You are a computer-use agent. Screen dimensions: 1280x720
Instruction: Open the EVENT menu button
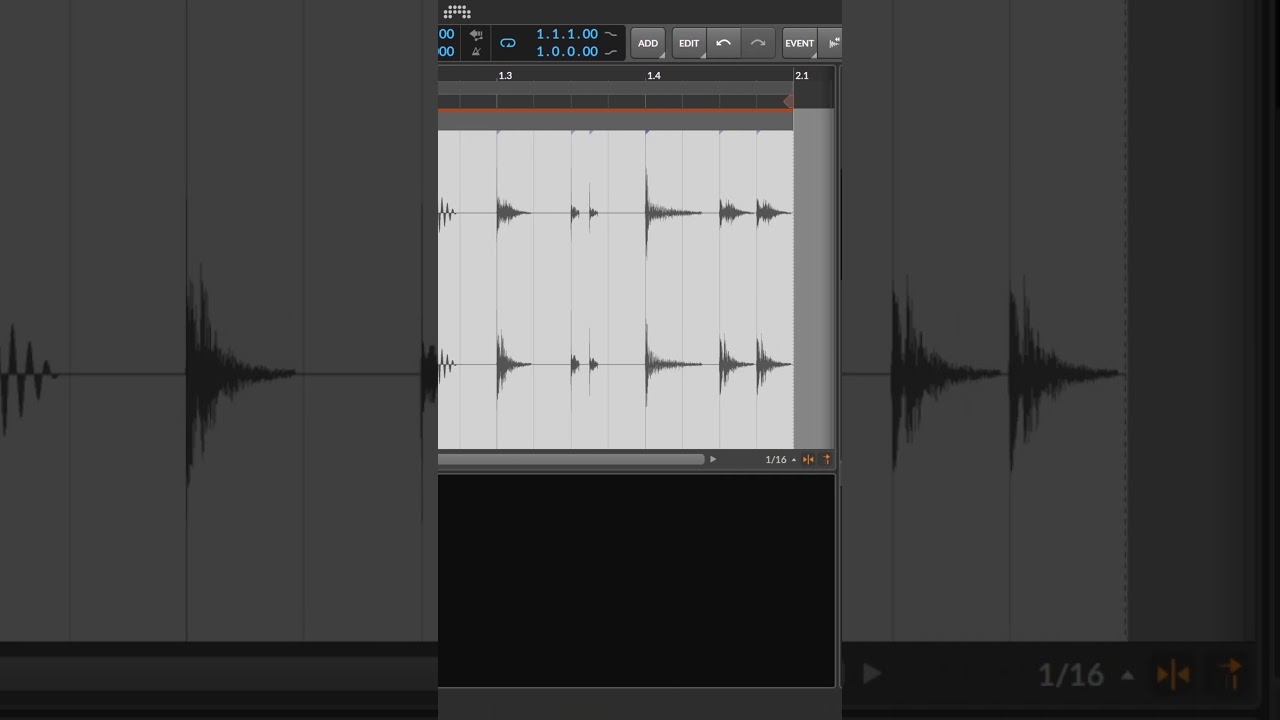click(x=799, y=43)
